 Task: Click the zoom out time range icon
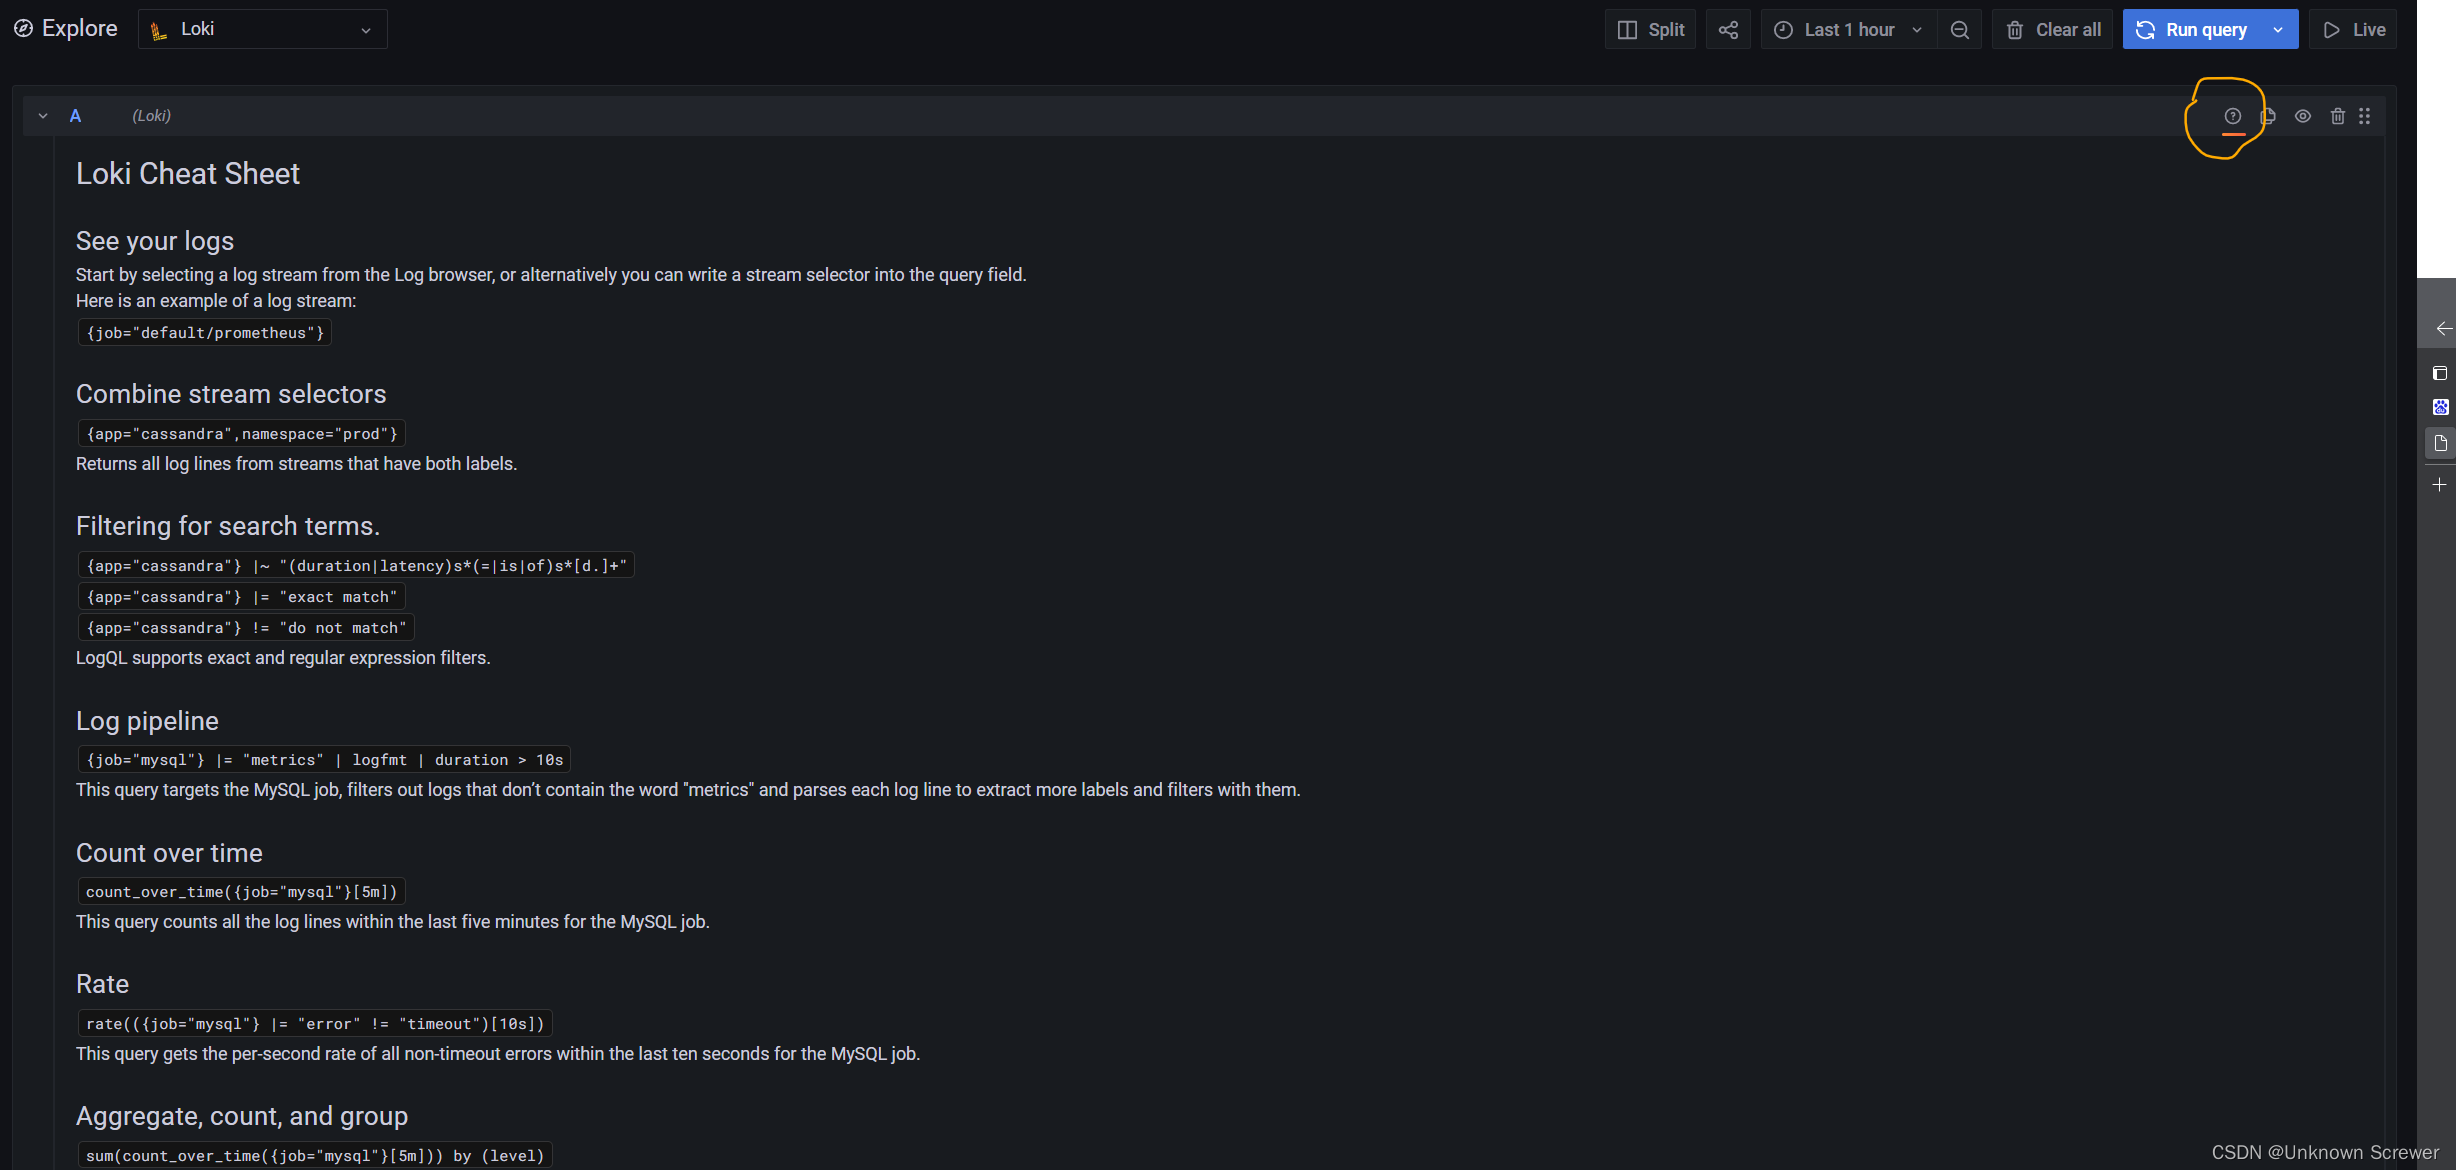pos(1960,29)
